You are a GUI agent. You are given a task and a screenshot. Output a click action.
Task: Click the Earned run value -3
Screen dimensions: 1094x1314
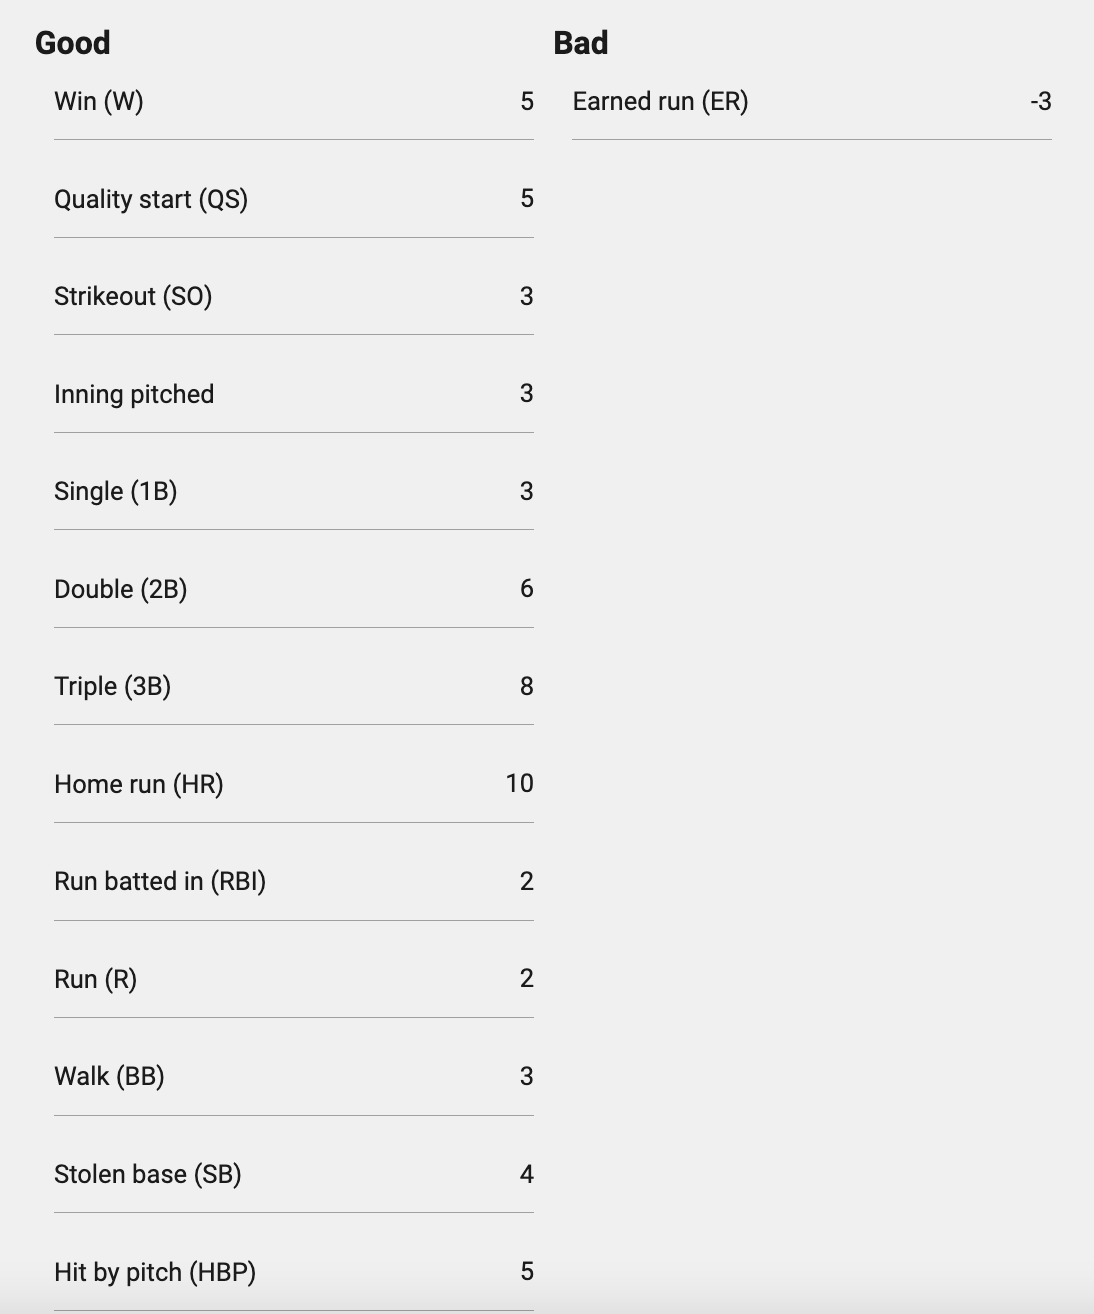[x=1040, y=102]
